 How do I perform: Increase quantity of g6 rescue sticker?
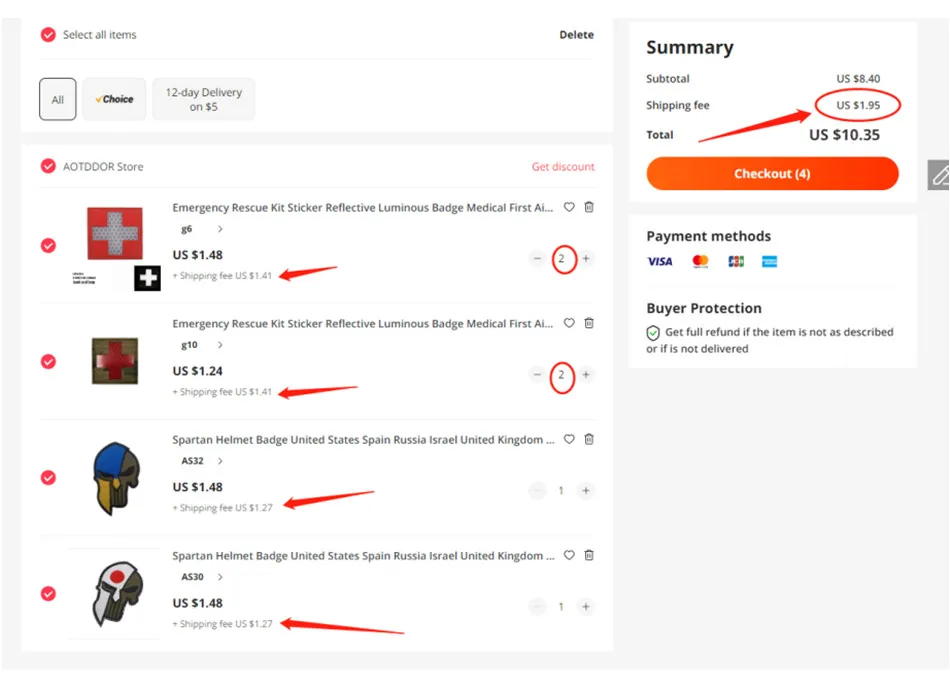pos(586,259)
